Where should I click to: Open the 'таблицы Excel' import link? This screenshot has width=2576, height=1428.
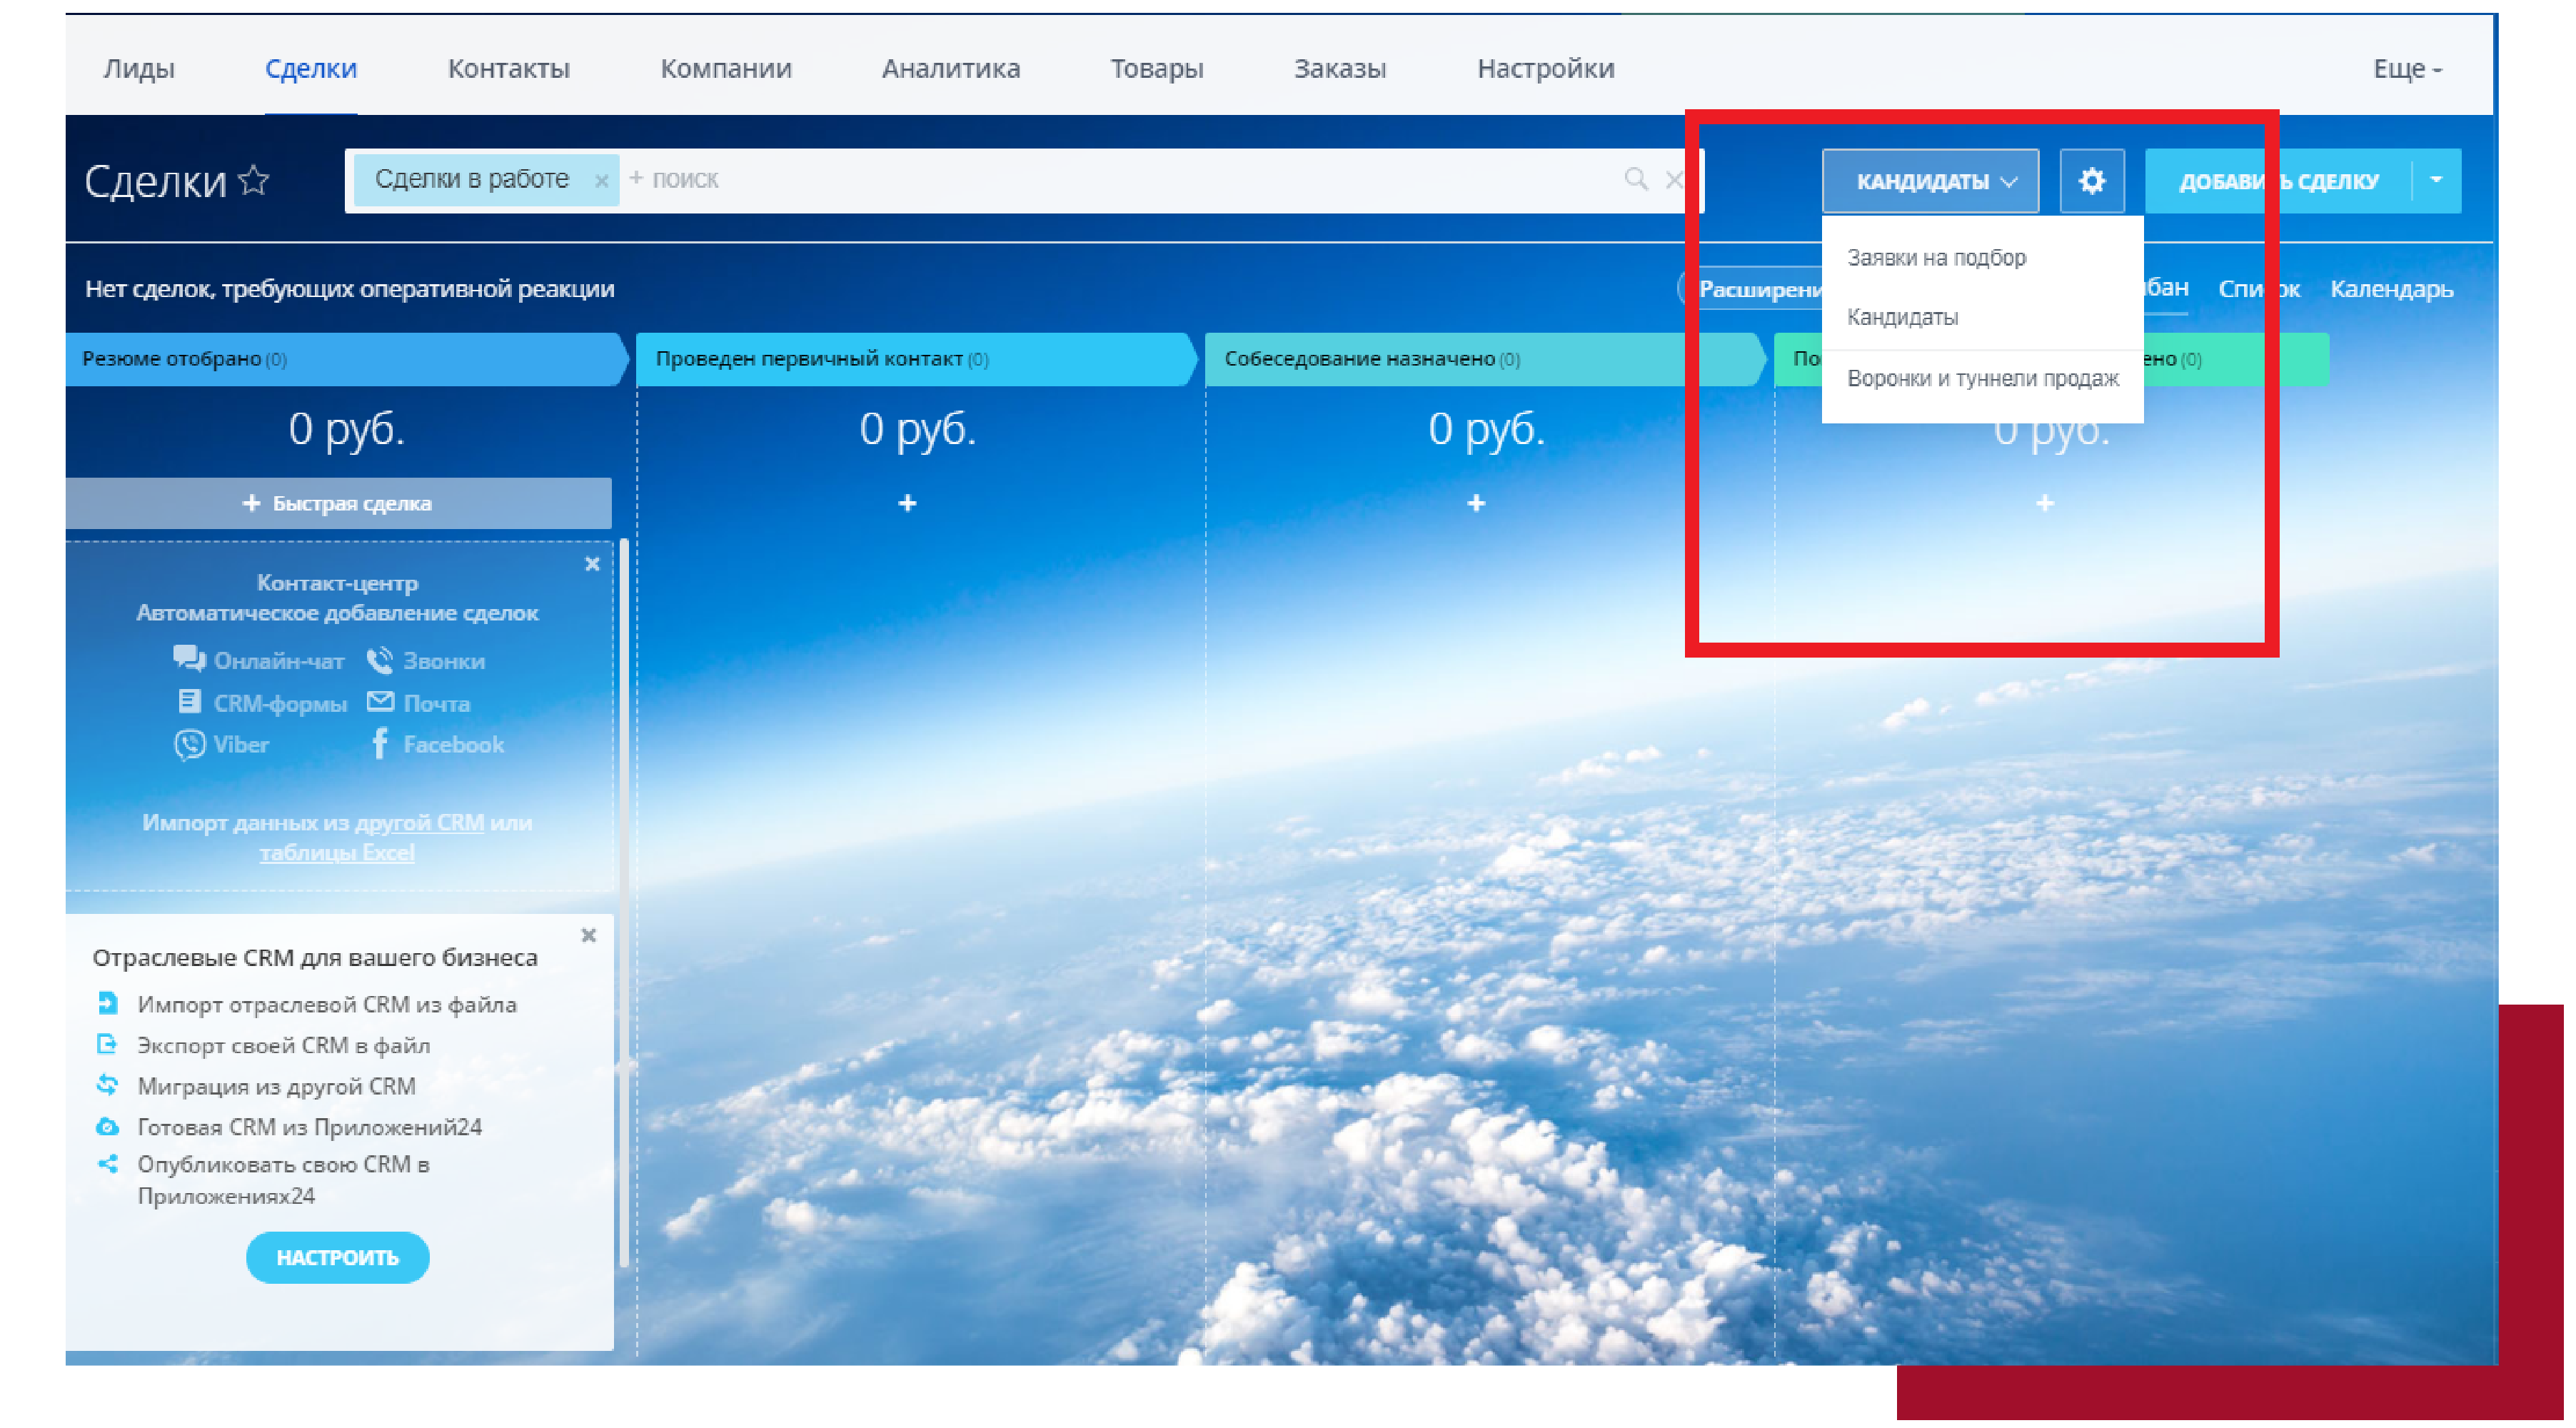coord(337,853)
